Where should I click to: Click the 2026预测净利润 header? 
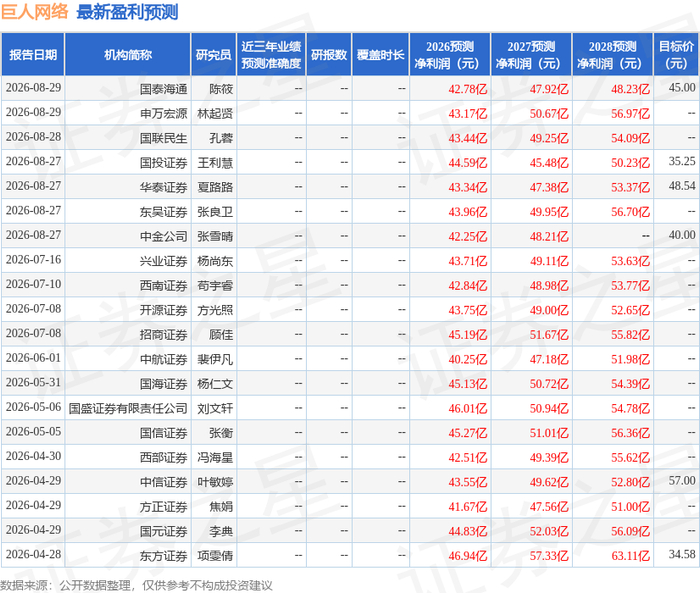pyautogui.click(x=450, y=55)
